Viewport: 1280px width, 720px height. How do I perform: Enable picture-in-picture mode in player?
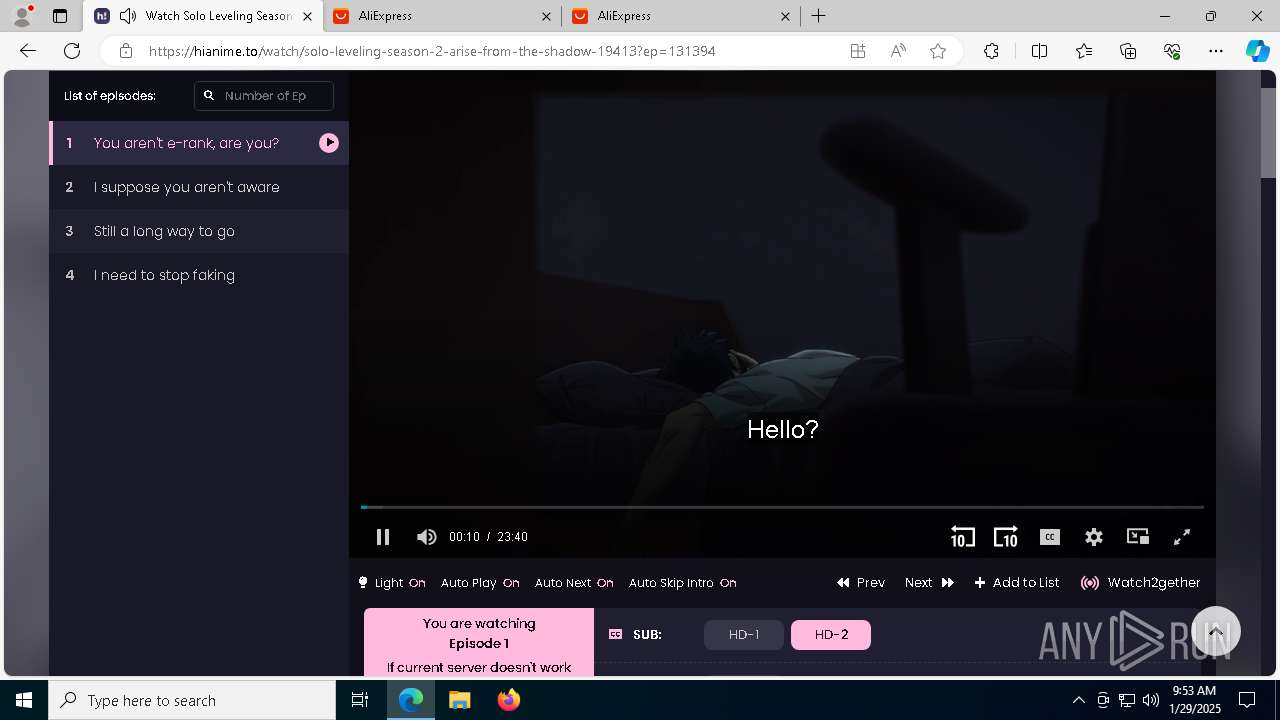[x=1138, y=537]
